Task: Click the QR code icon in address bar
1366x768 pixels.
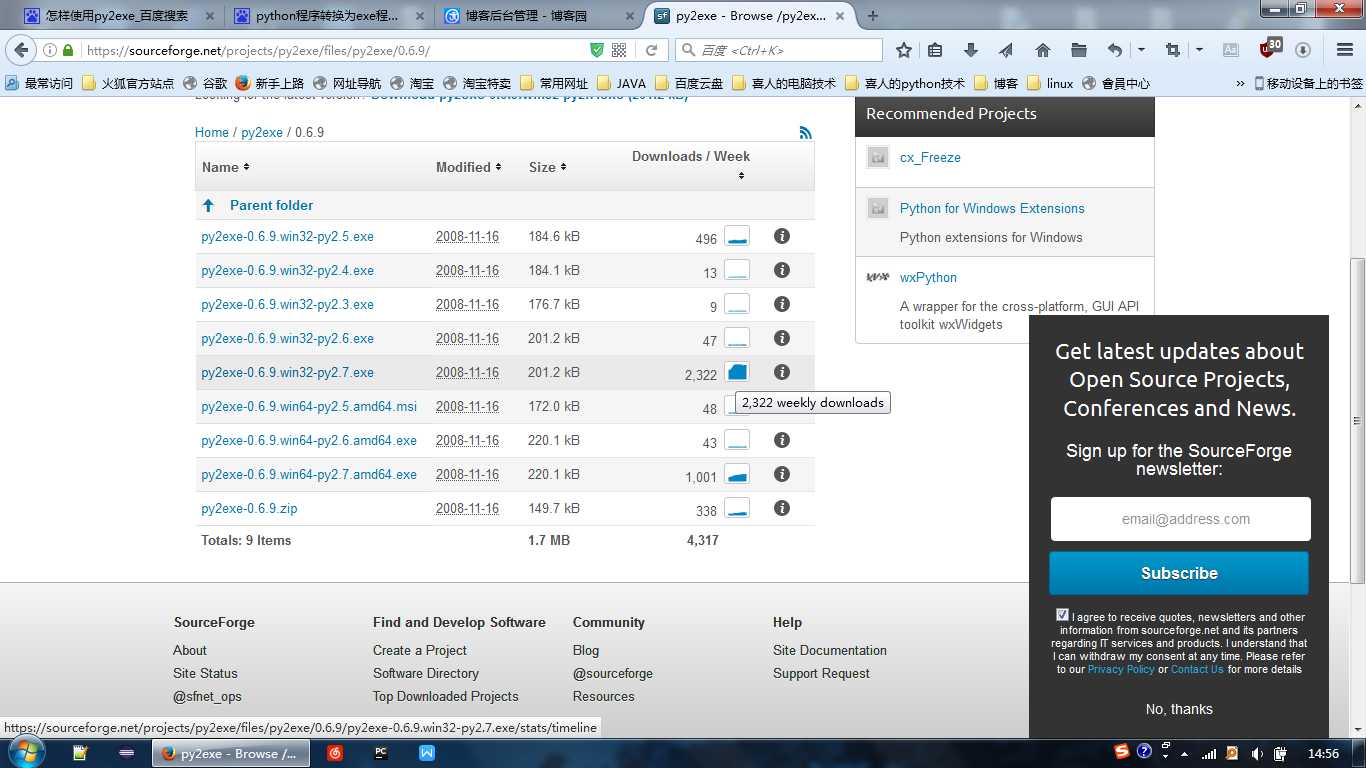Action: click(x=619, y=50)
